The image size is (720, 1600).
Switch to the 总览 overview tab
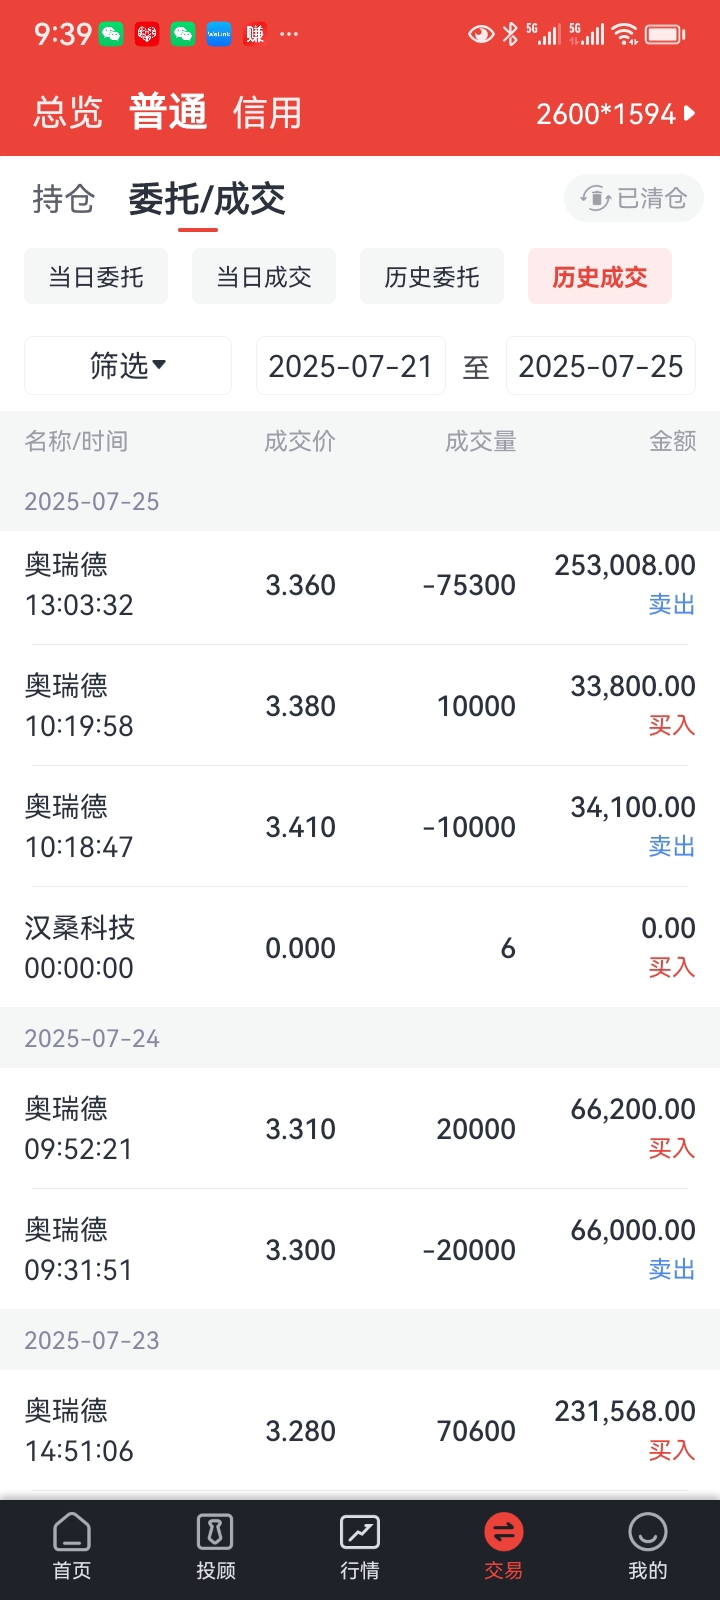pos(68,112)
